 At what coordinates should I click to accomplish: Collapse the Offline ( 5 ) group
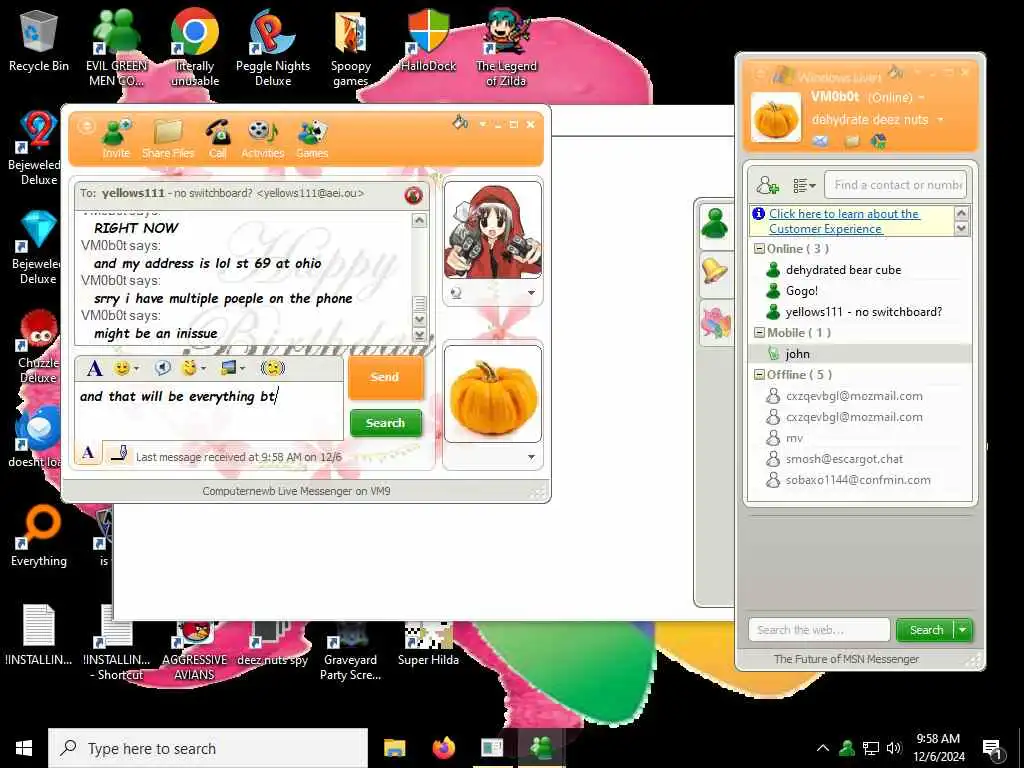(x=759, y=375)
